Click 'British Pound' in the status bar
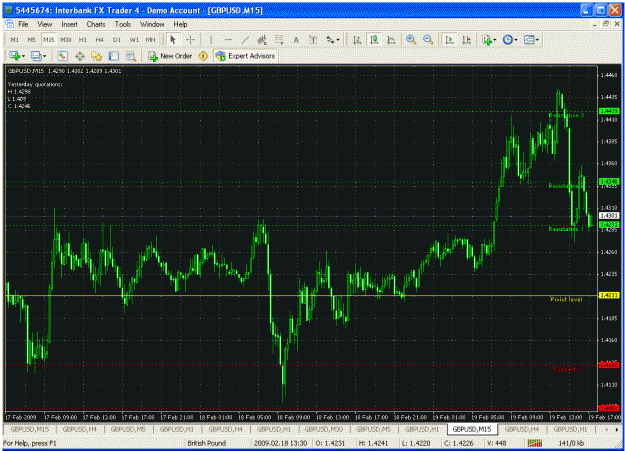The image size is (625, 451). (x=206, y=443)
